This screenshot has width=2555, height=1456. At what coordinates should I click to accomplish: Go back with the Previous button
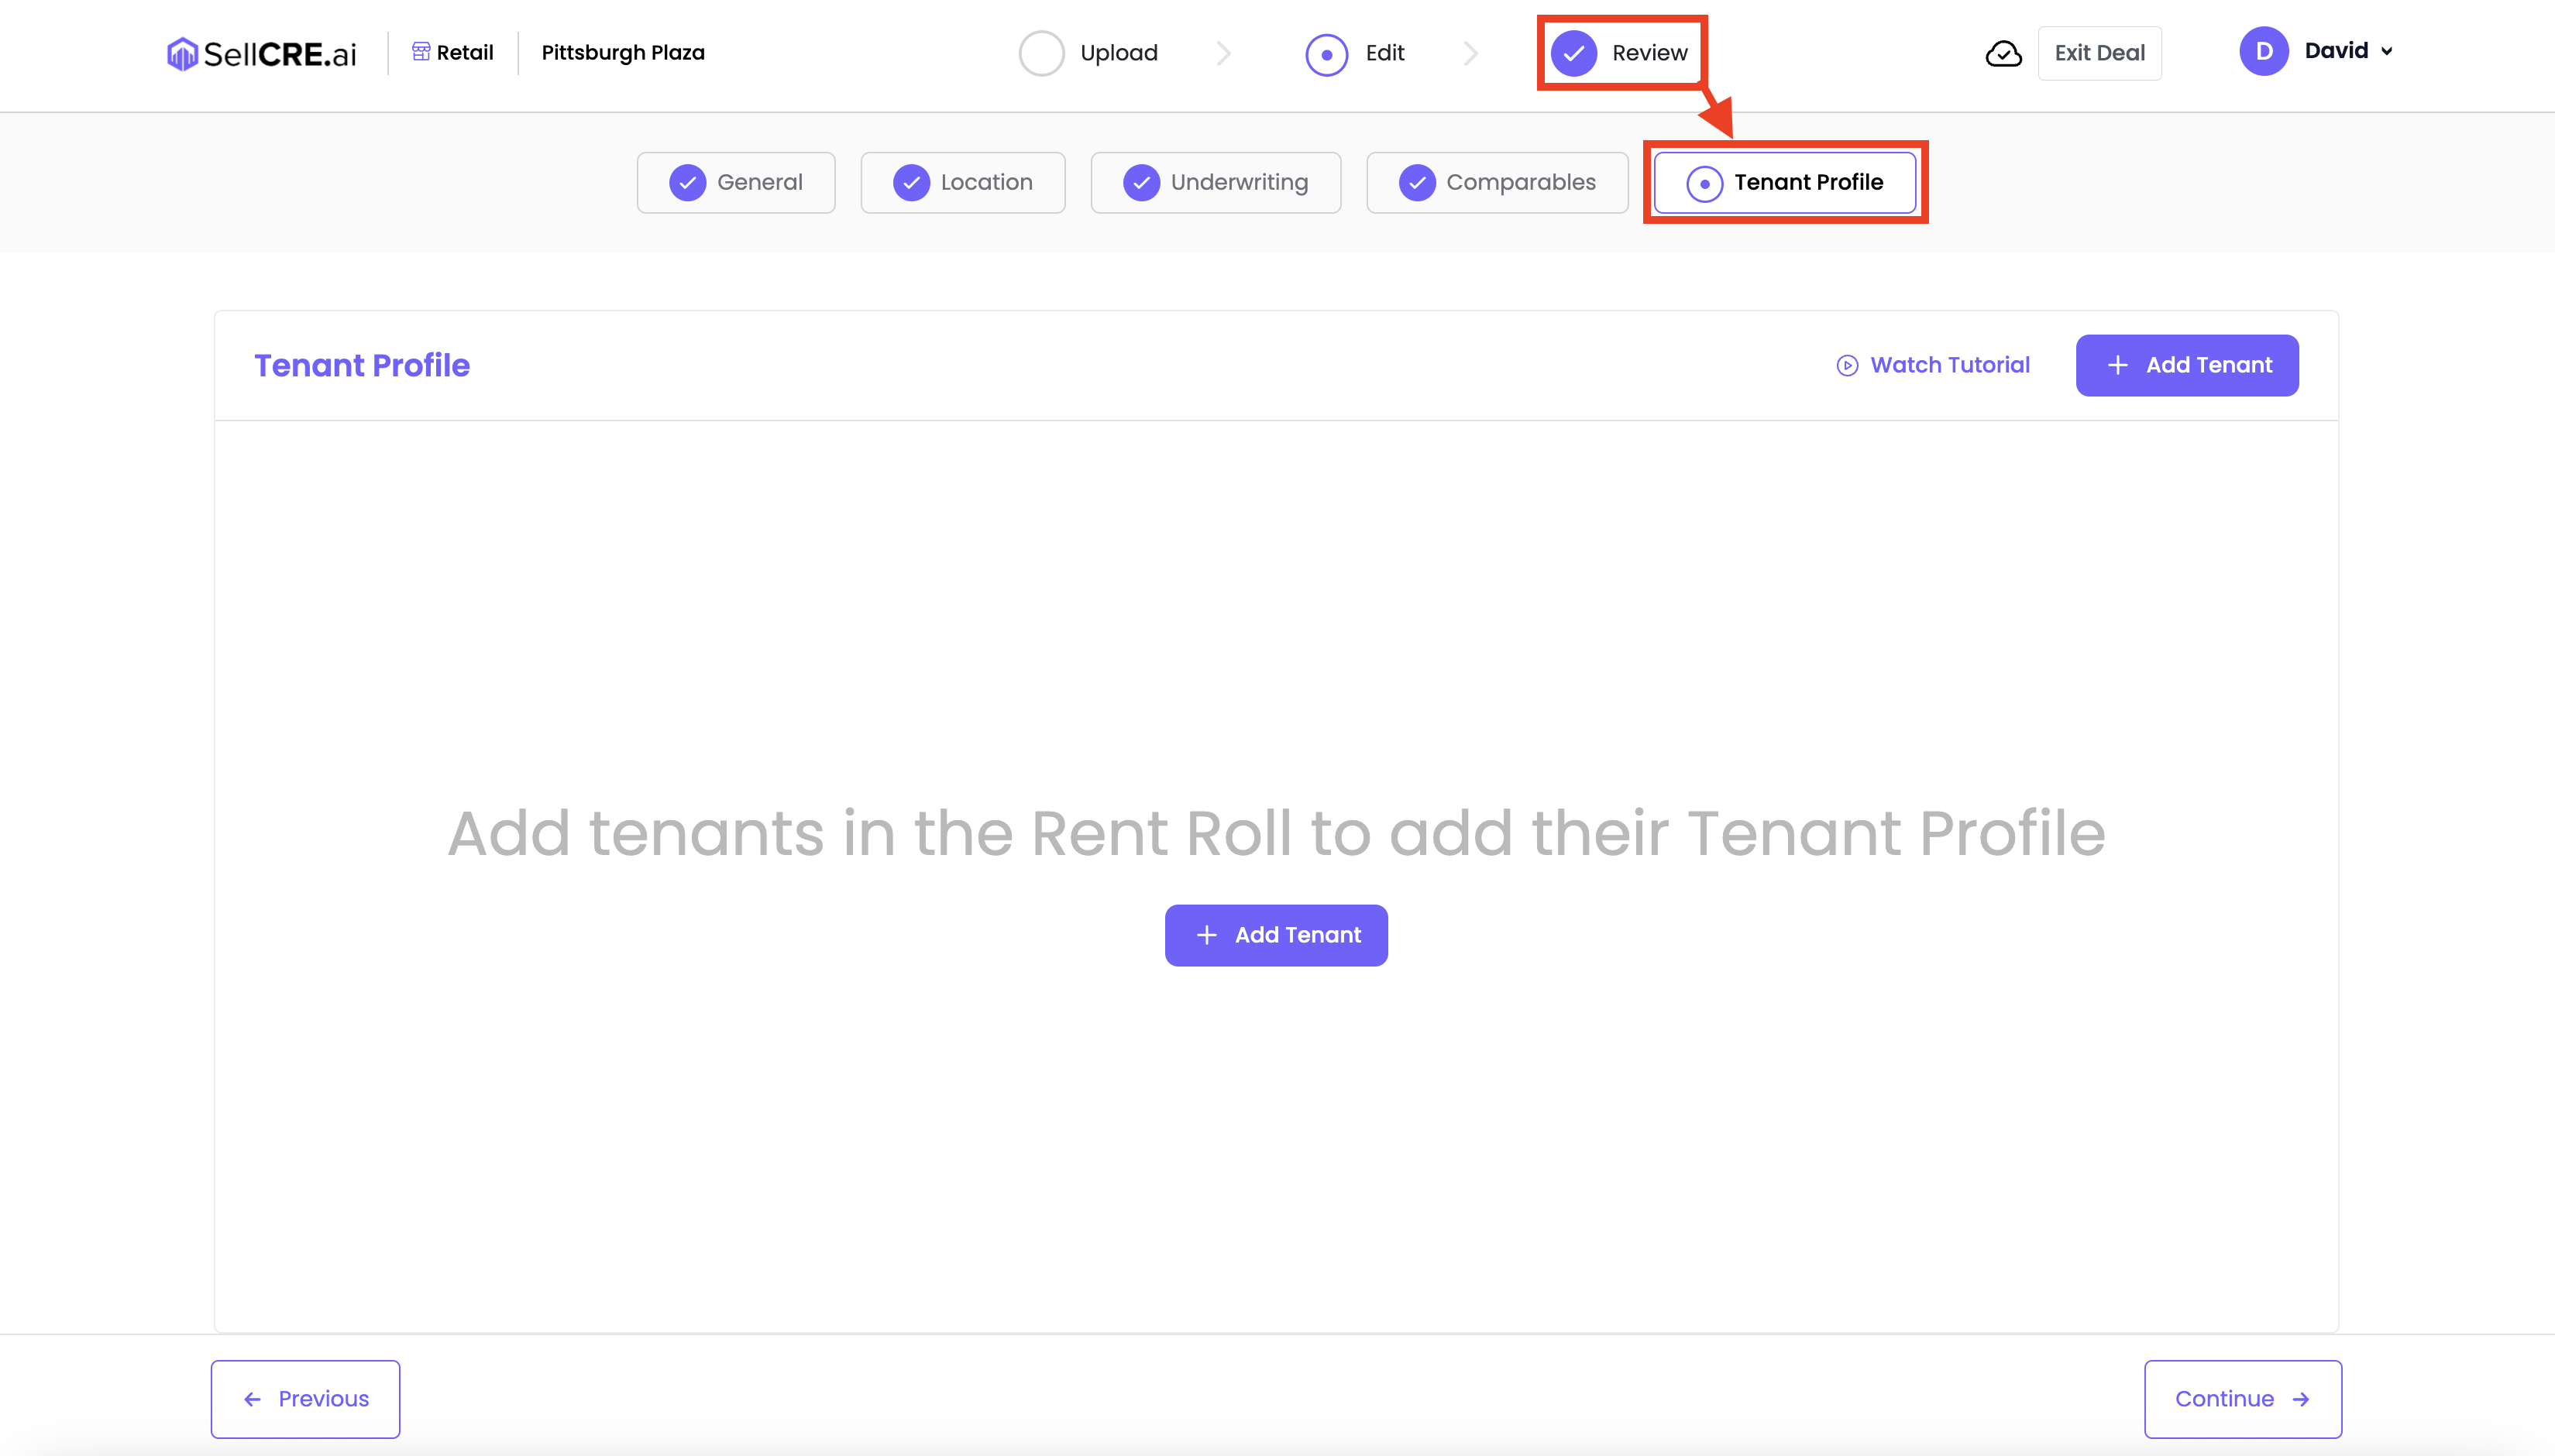[305, 1399]
